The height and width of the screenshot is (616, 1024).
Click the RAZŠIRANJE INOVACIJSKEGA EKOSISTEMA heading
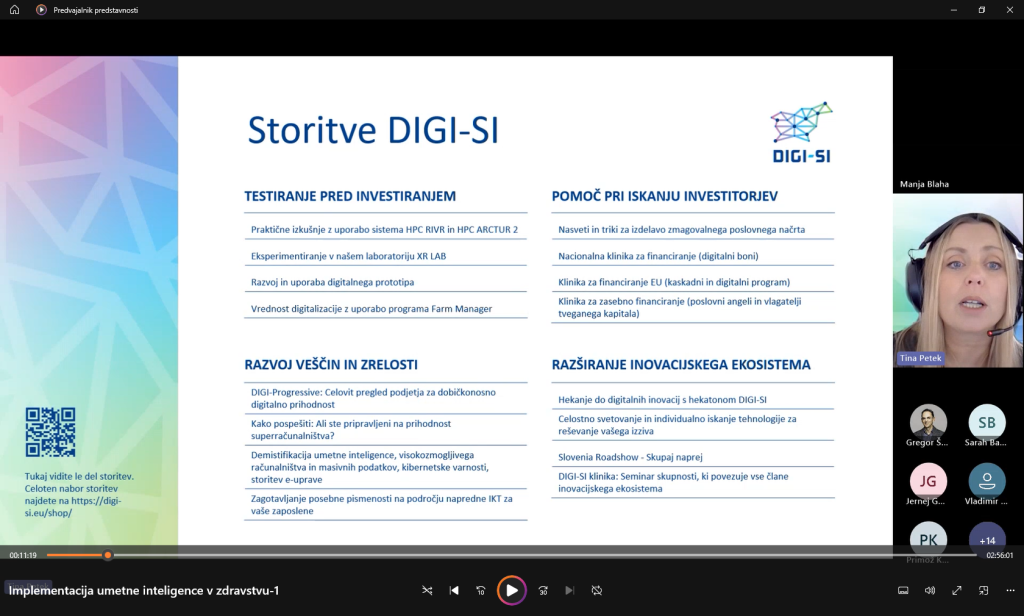click(681, 365)
